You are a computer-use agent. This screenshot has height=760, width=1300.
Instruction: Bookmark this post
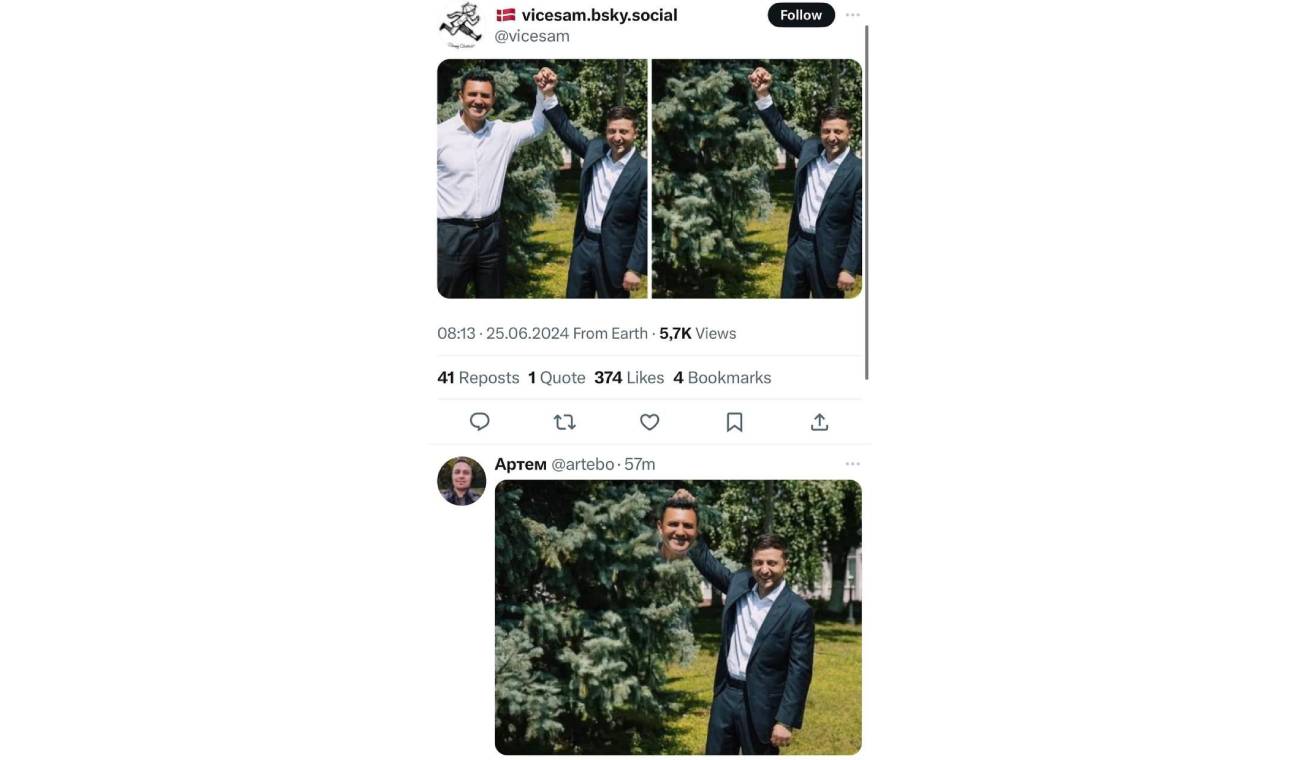(734, 422)
